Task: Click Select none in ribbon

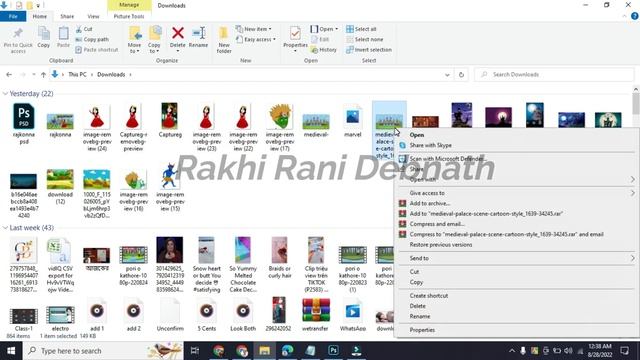Action: click(x=364, y=39)
